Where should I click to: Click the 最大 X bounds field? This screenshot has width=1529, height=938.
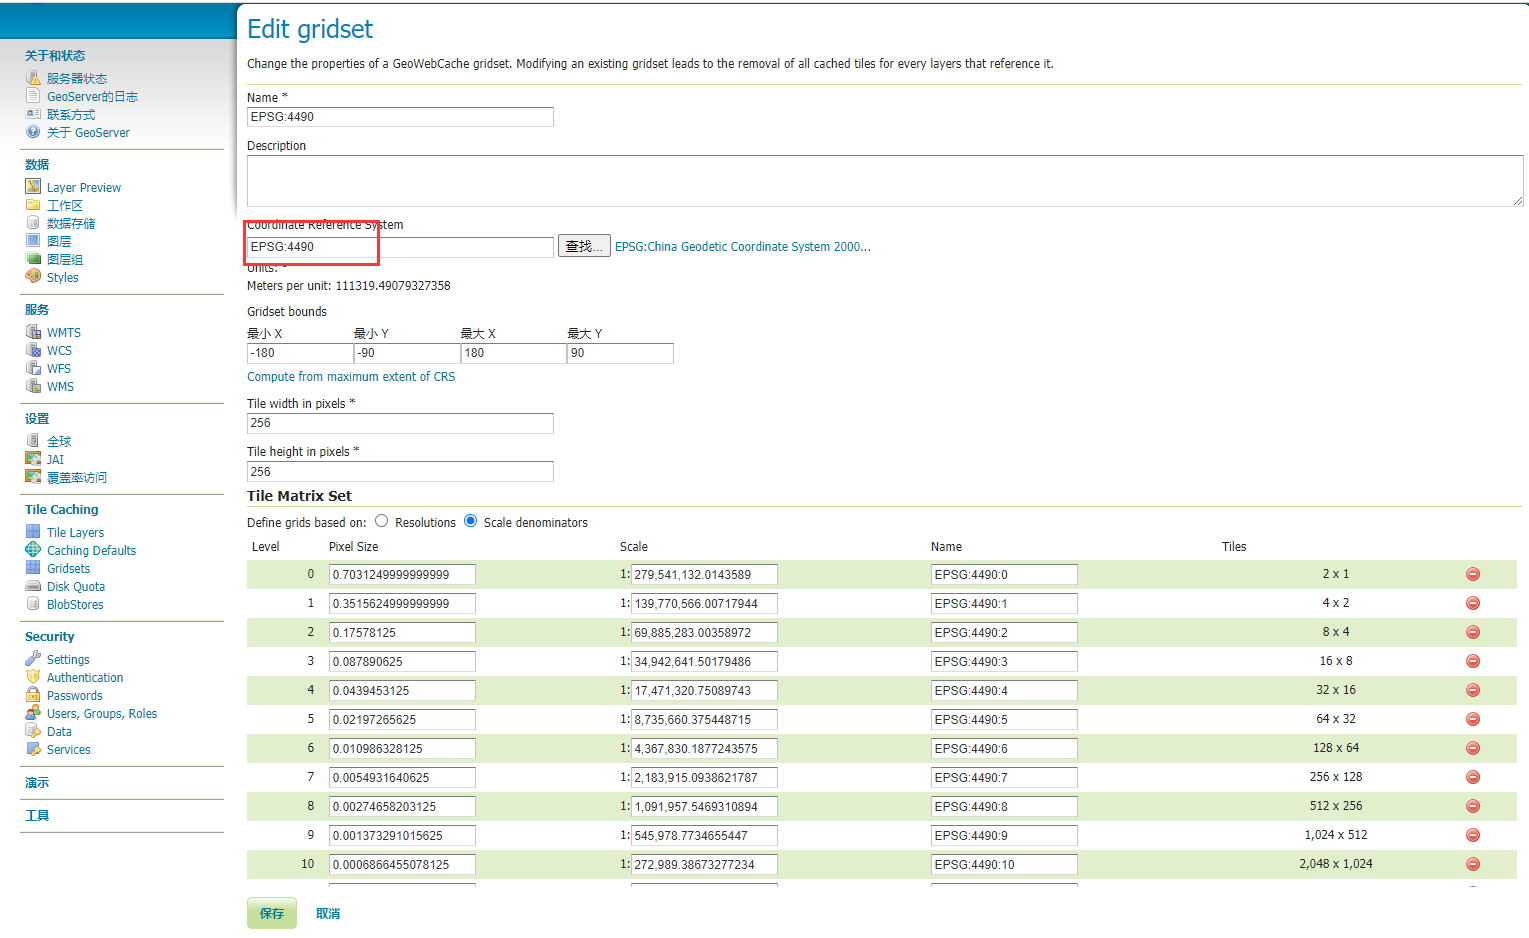click(x=514, y=353)
